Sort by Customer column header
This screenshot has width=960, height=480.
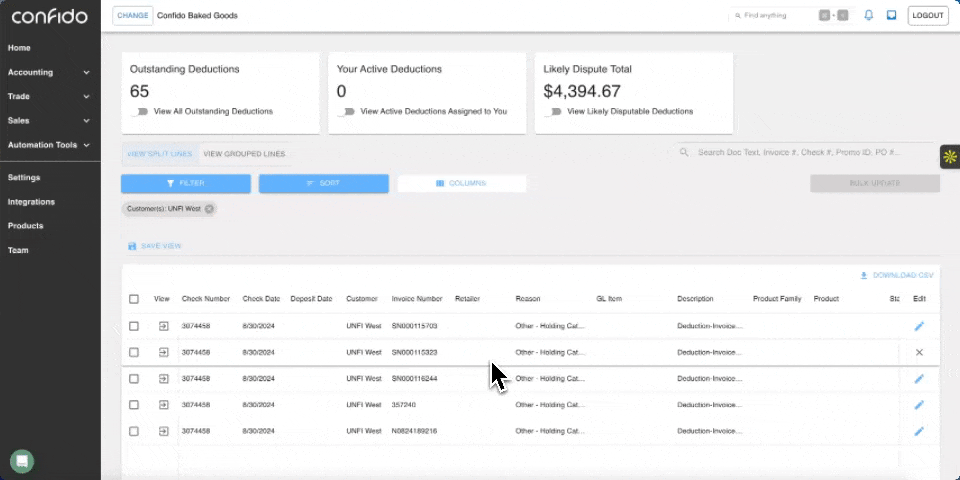click(x=362, y=299)
